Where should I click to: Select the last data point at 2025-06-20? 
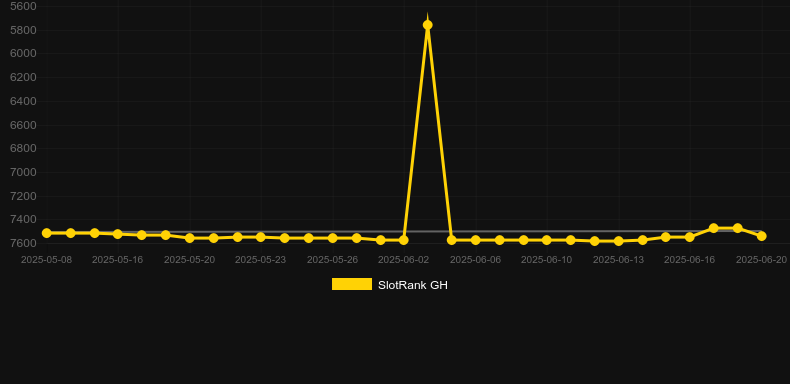point(762,236)
